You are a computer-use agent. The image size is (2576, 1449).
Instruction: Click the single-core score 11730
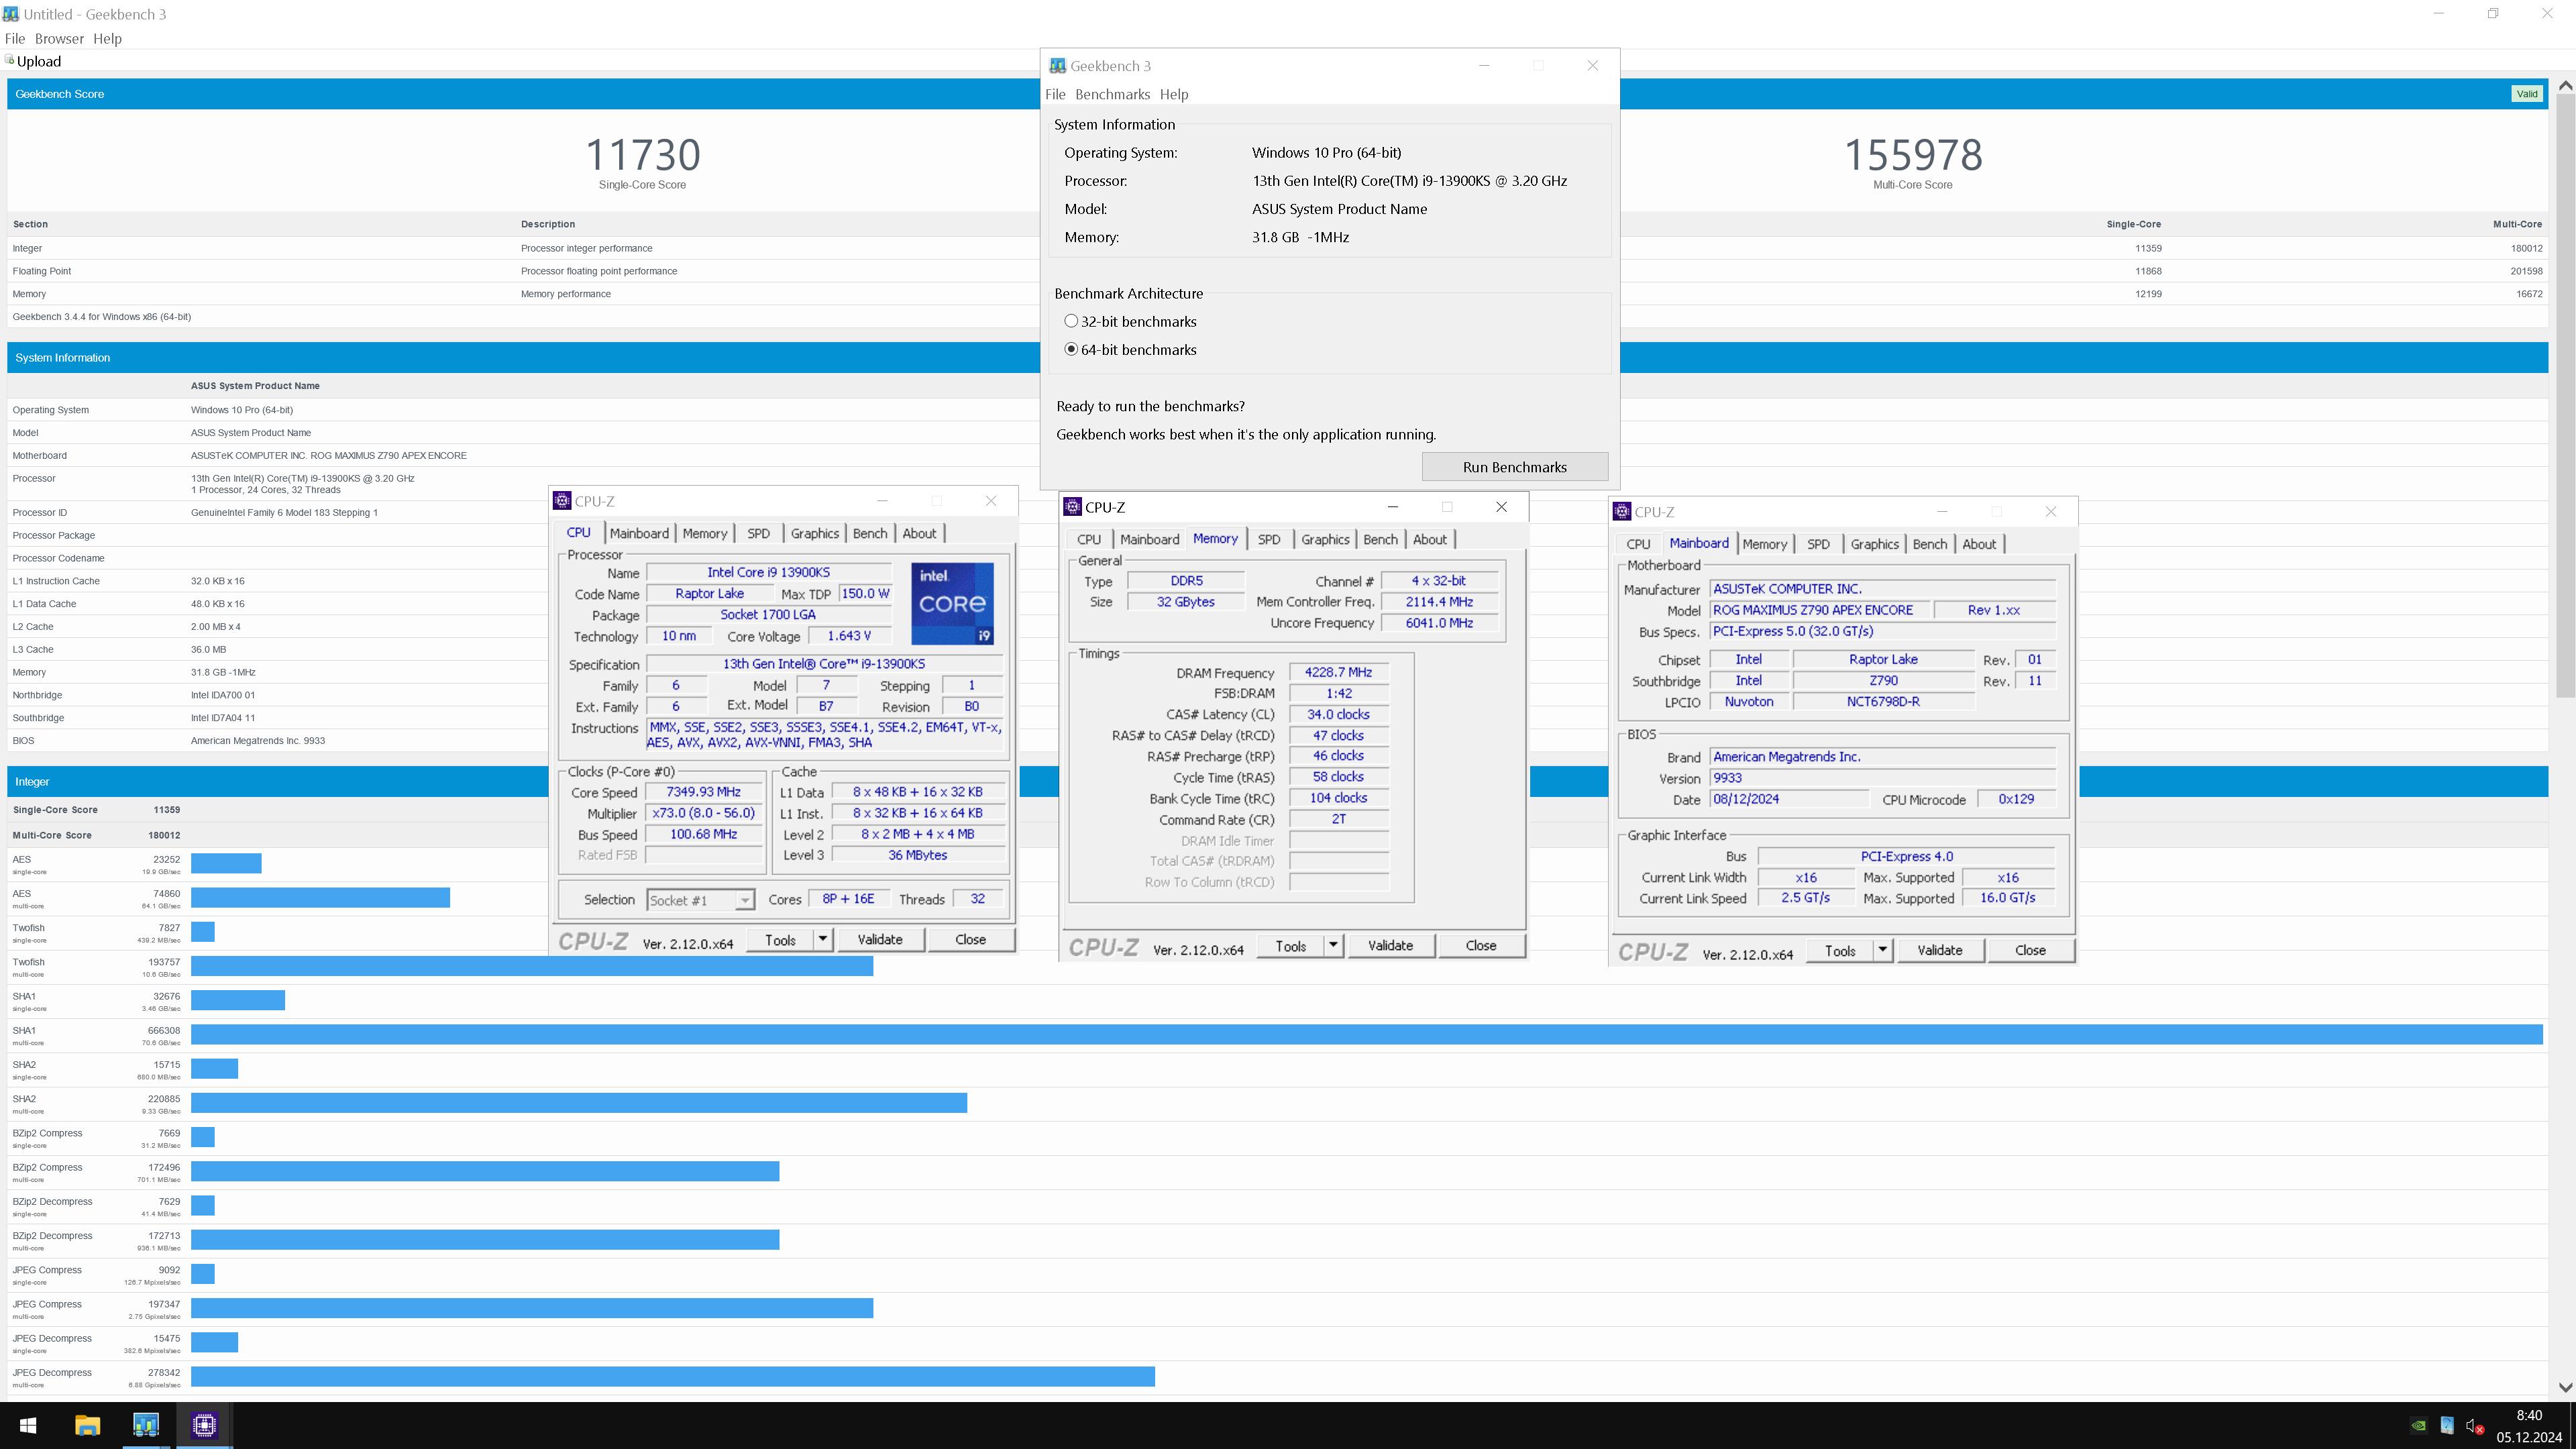642,155
